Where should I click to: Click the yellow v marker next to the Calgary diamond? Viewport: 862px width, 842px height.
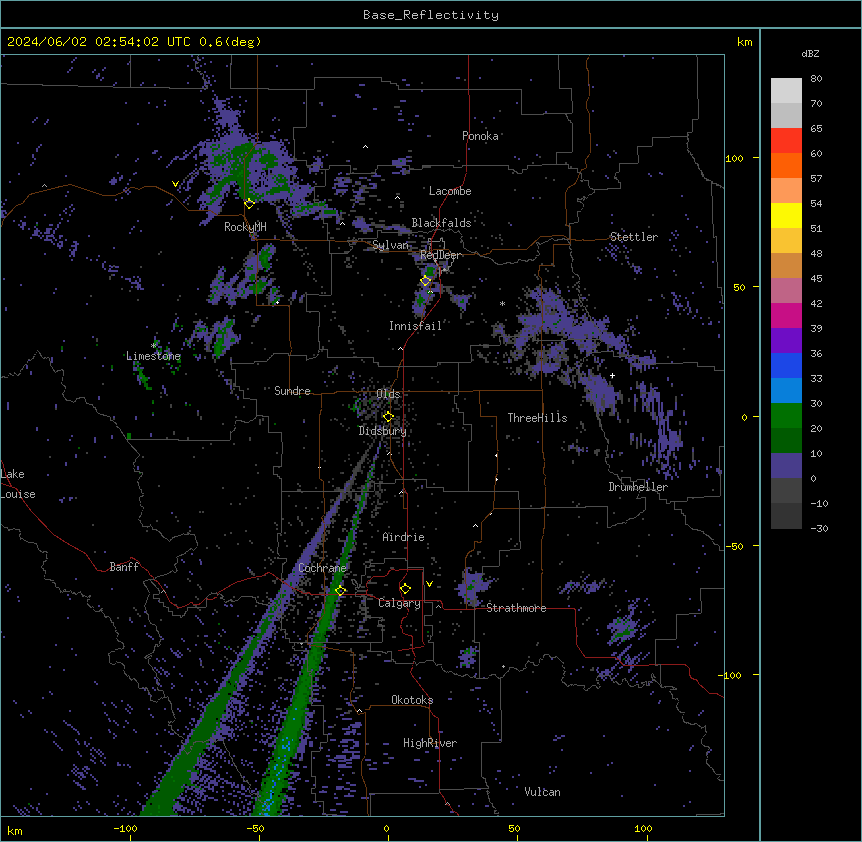click(429, 584)
